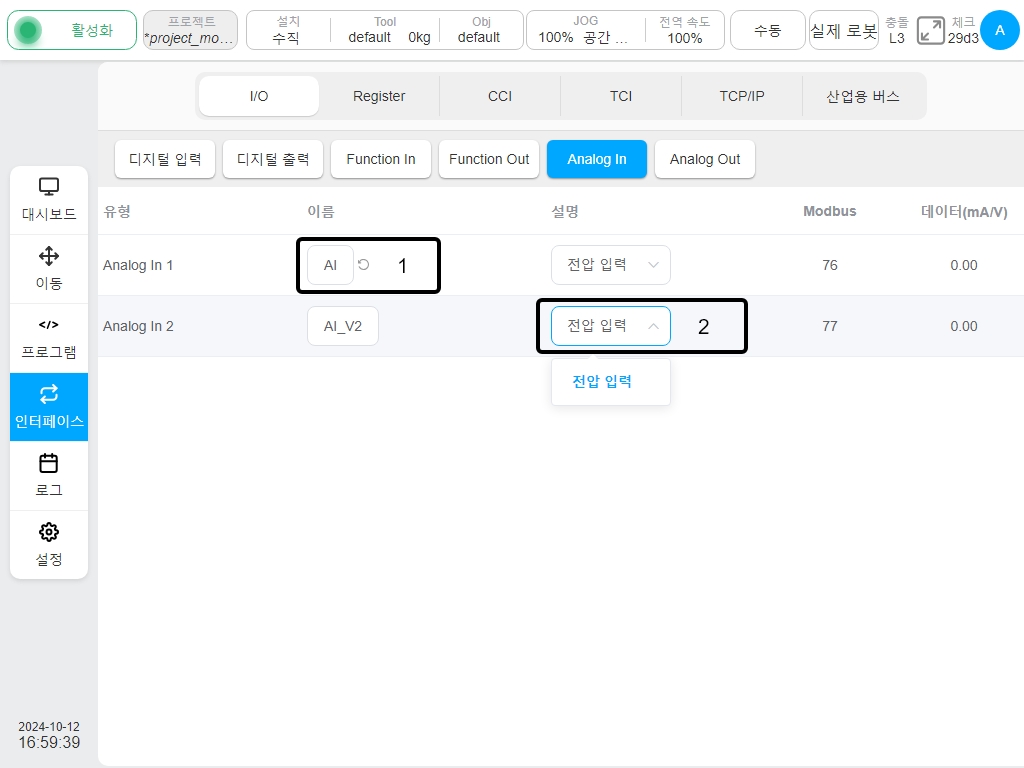
Task: Edit the AI name field
Action: 330,265
